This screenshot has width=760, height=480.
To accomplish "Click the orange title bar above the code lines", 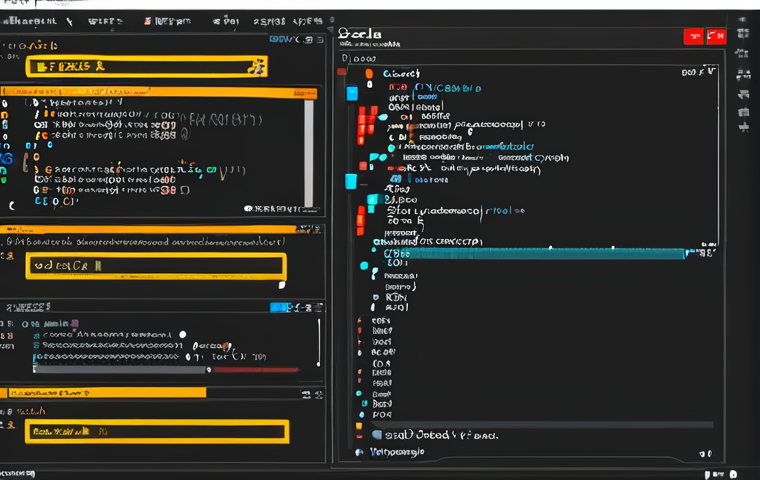I will pos(159,92).
